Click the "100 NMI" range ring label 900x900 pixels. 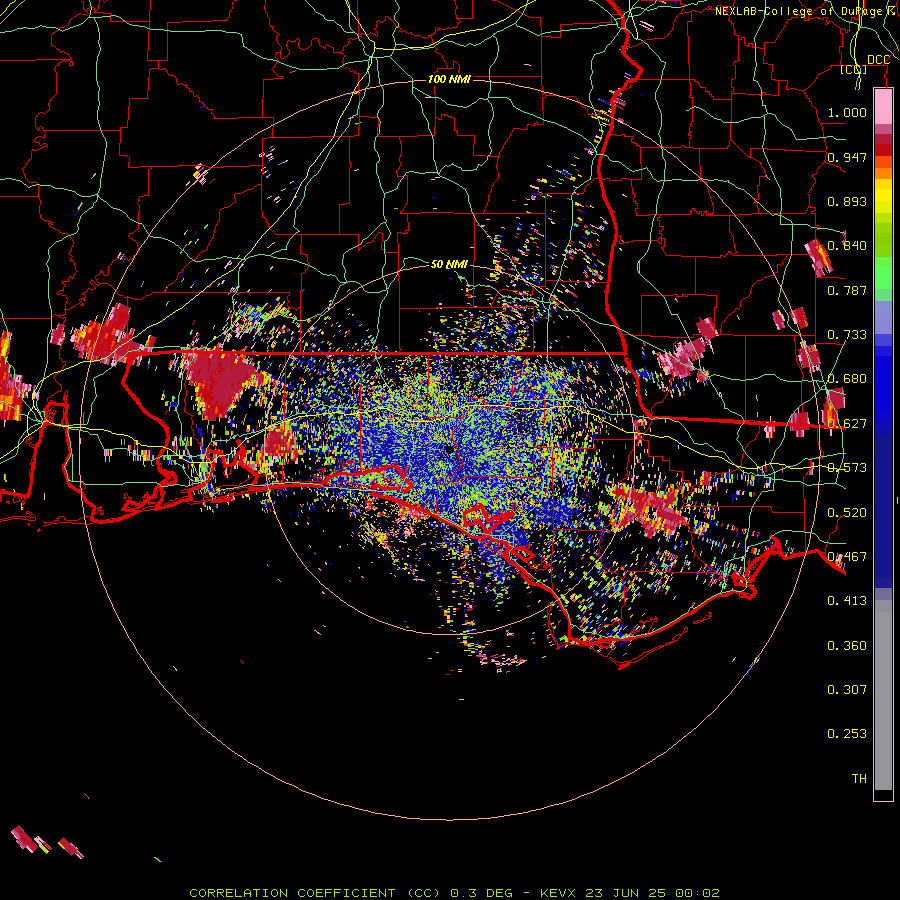[x=449, y=79]
